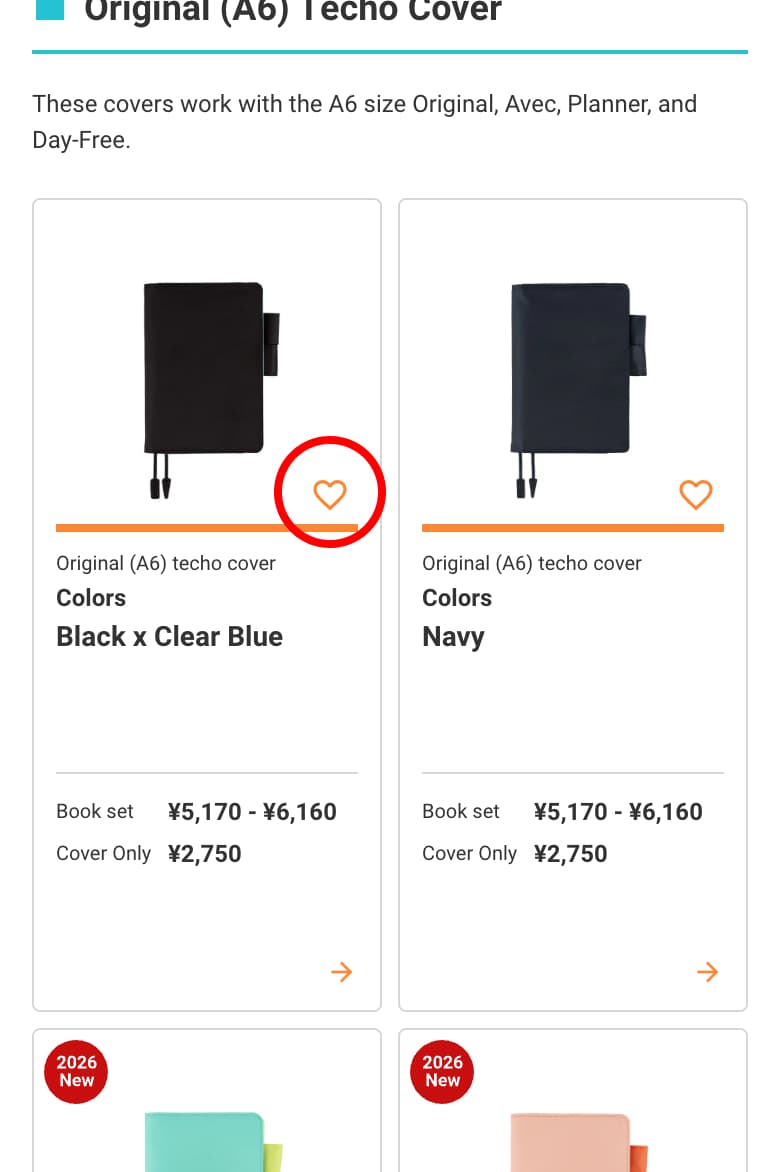
Task: Click the orange arrow on Navy card
Action: [x=708, y=972]
